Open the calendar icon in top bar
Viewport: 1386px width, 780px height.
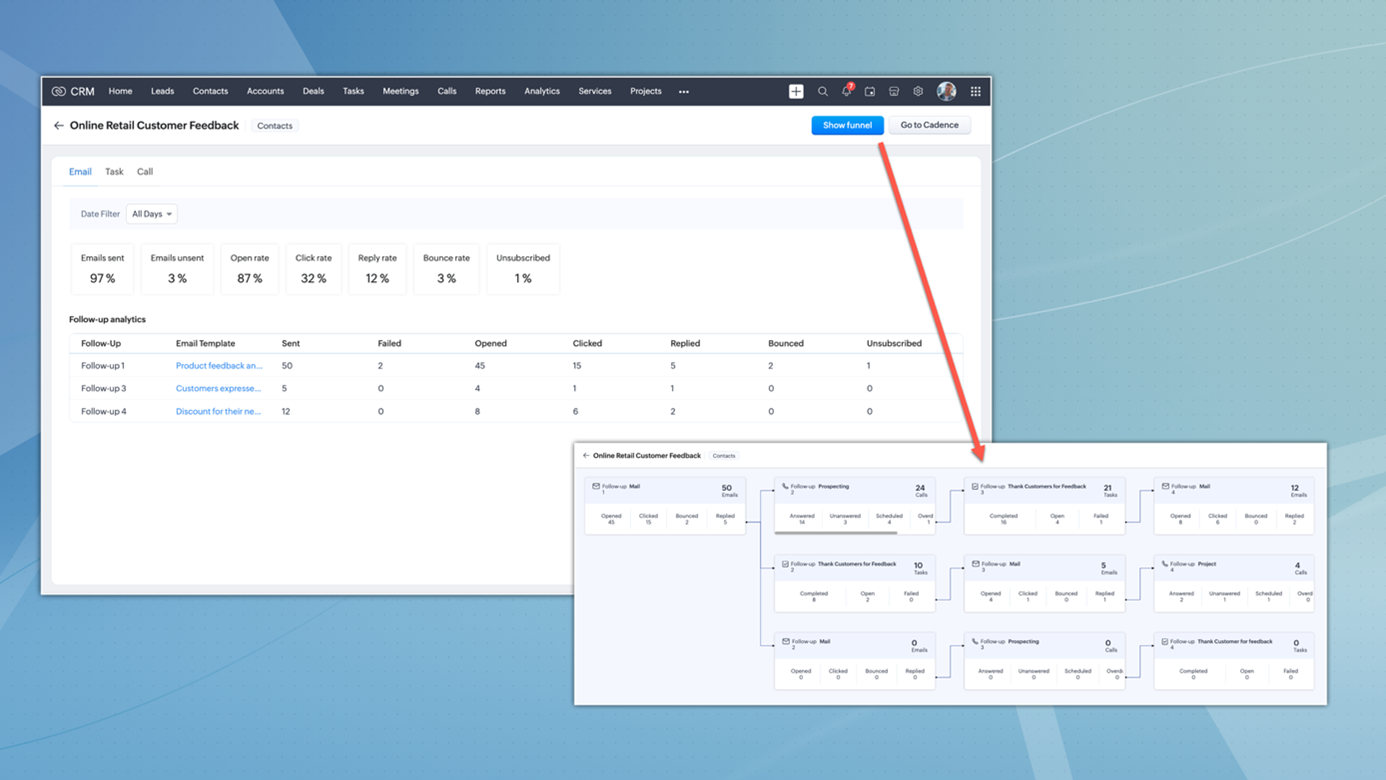(x=870, y=91)
